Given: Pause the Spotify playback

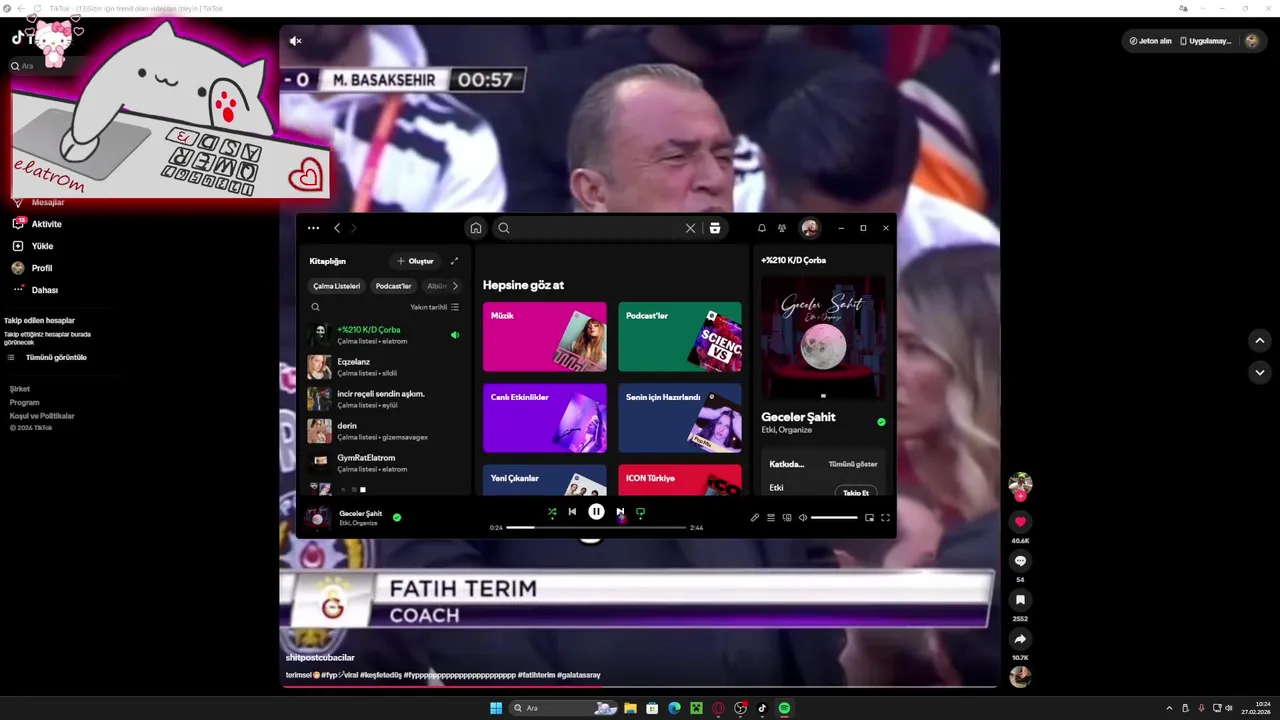Looking at the screenshot, I should click(596, 512).
